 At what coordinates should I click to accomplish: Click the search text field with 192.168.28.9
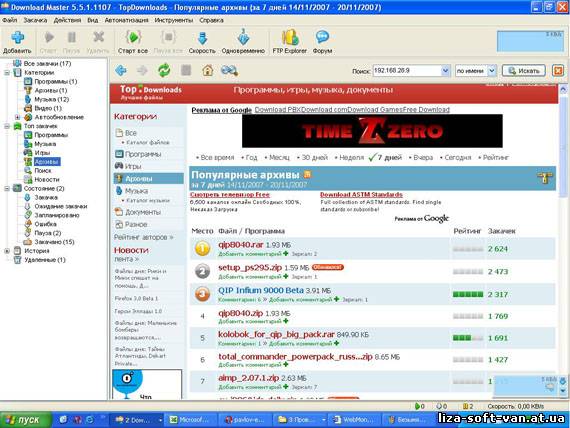407,71
